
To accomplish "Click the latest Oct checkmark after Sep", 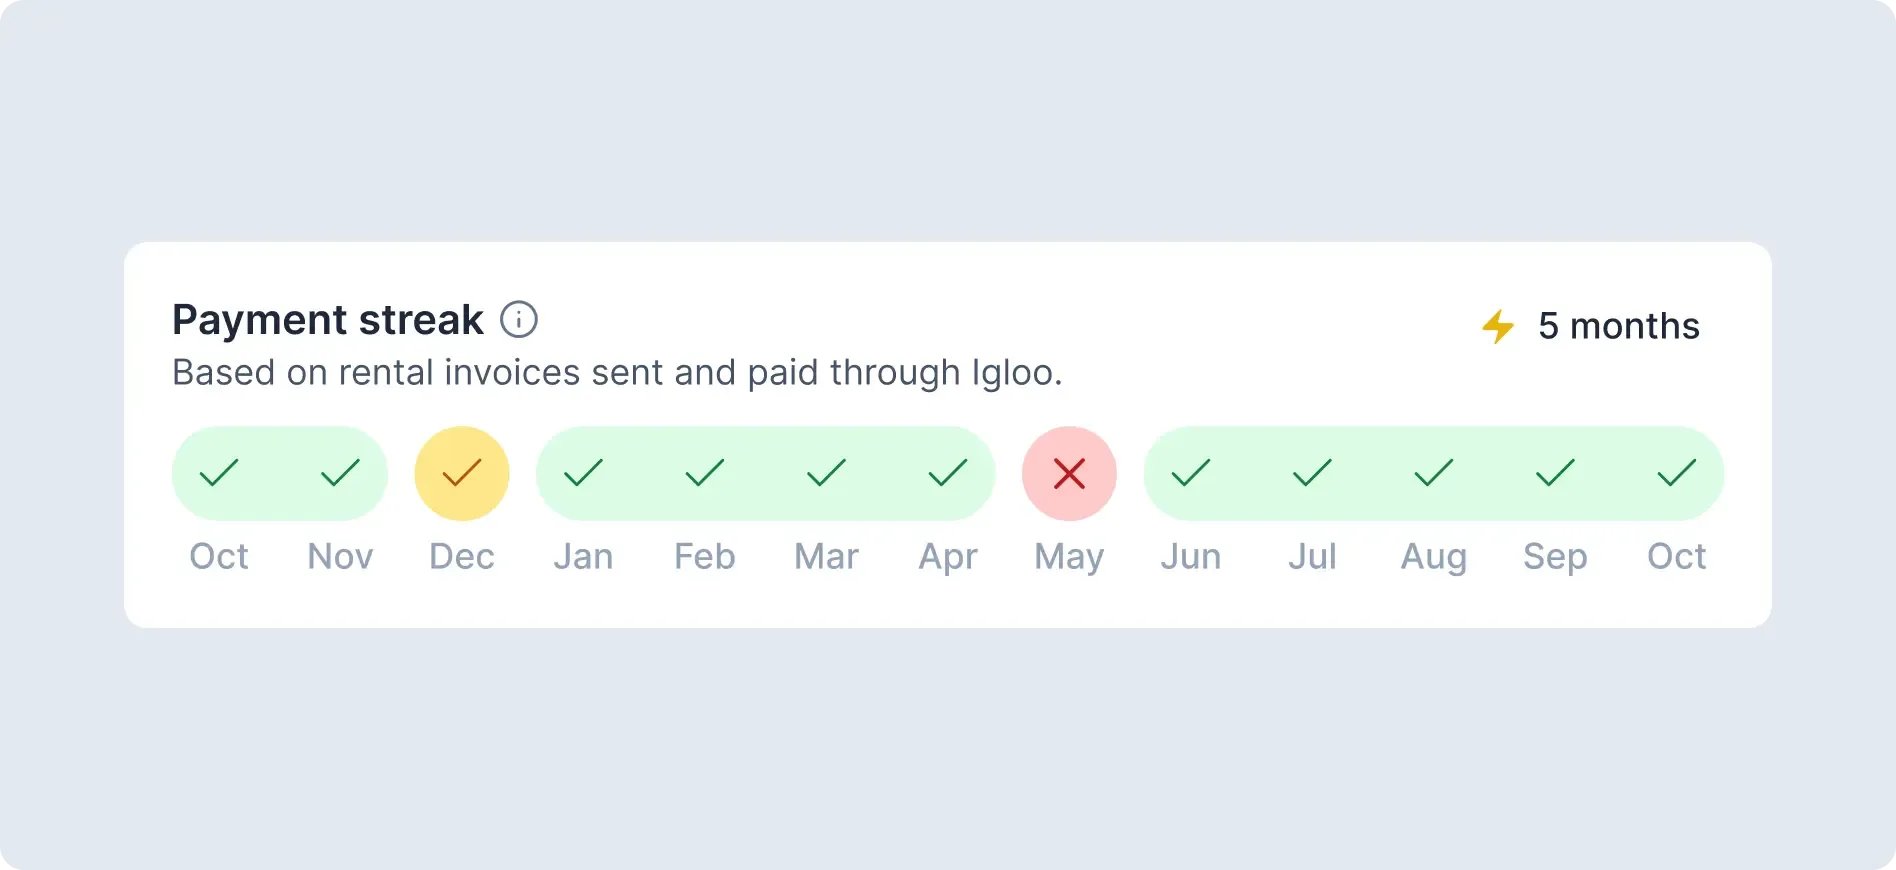I will [x=1677, y=473].
